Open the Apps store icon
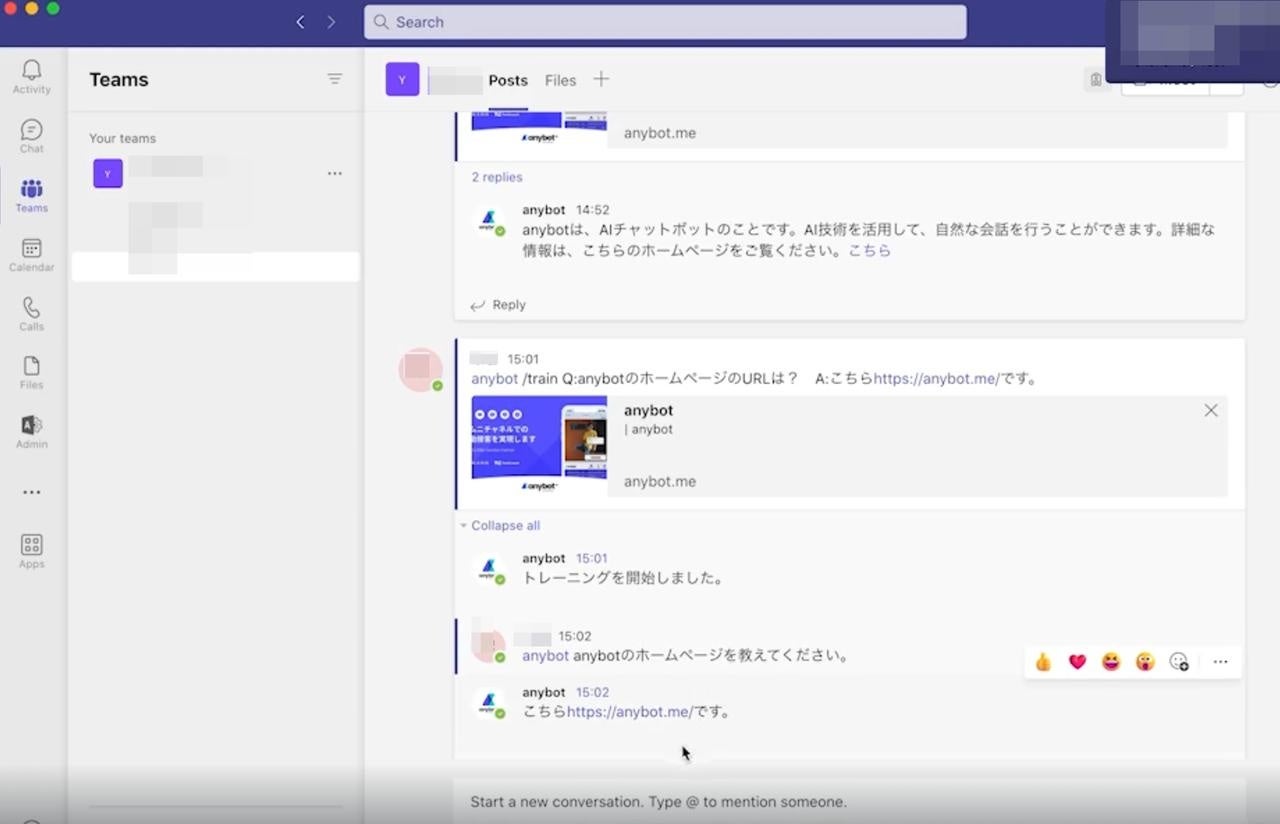This screenshot has width=1280, height=824. 31,550
